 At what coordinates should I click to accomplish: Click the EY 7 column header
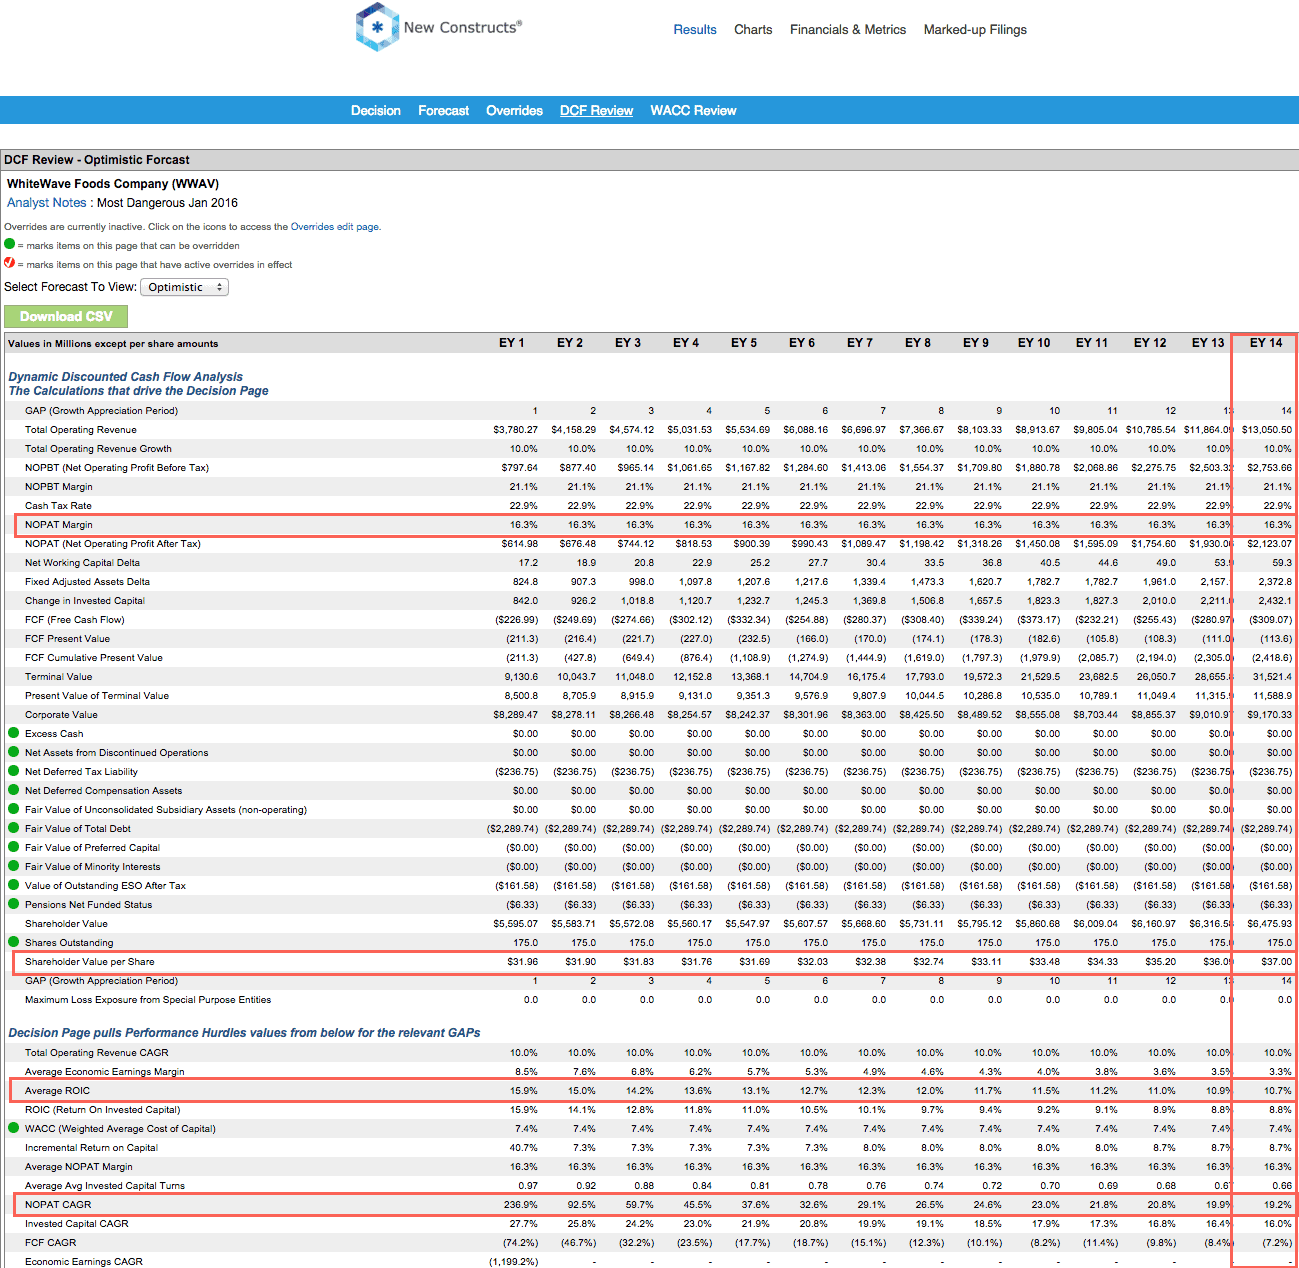pyautogui.click(x=860, y=343)
